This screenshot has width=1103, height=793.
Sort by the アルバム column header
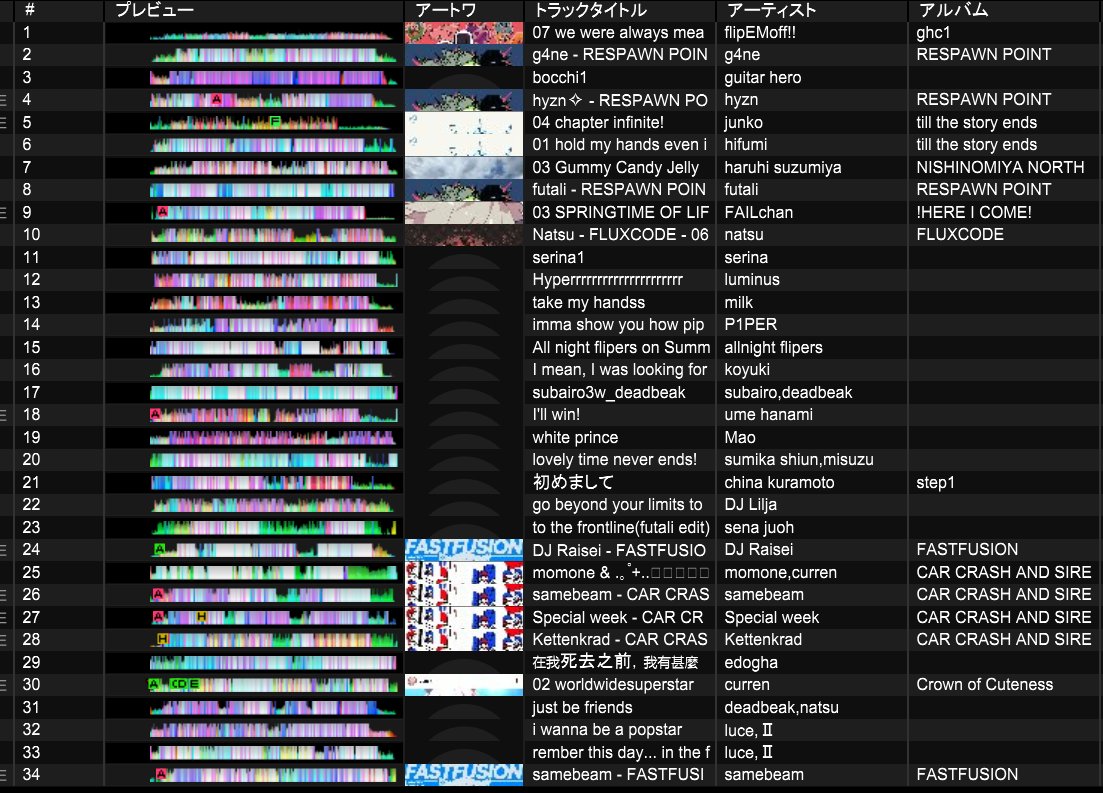tap(953, 10)
